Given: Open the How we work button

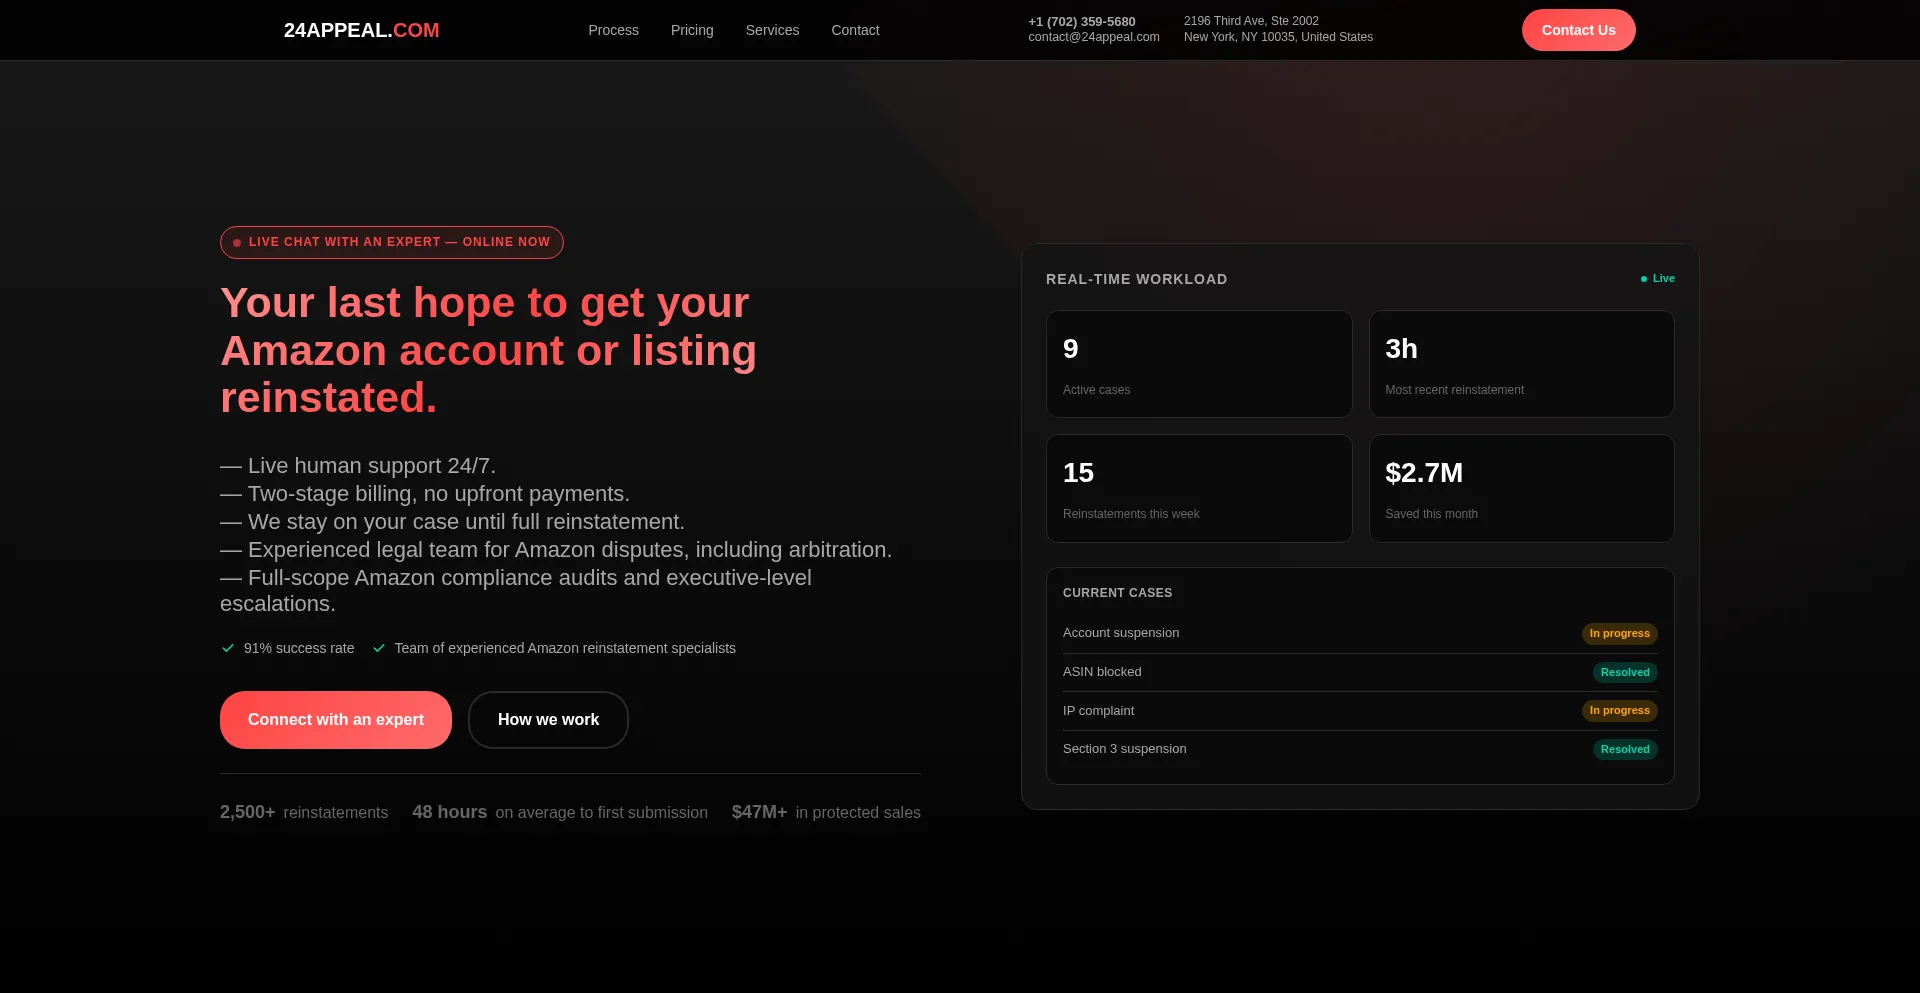Looking at the screenshot, I should pos(548,720).
